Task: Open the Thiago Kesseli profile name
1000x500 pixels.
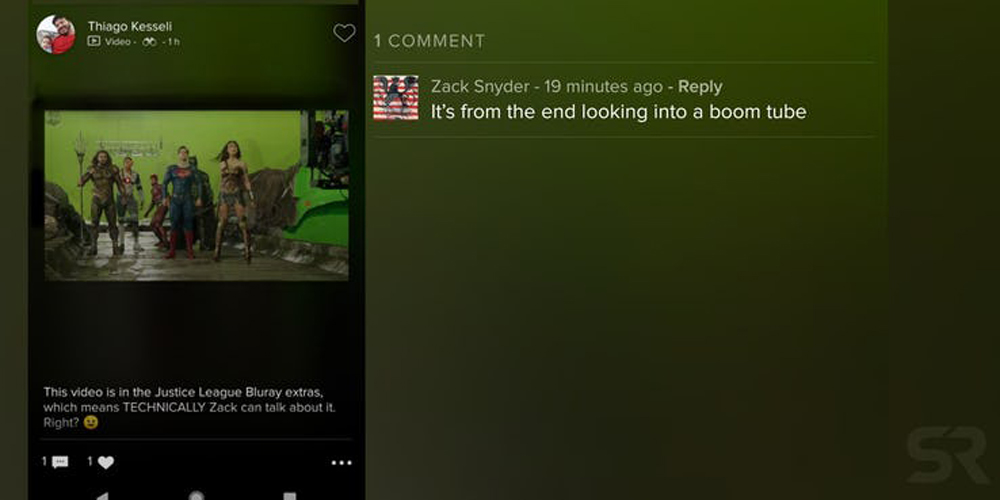Action: pos(129,26)
